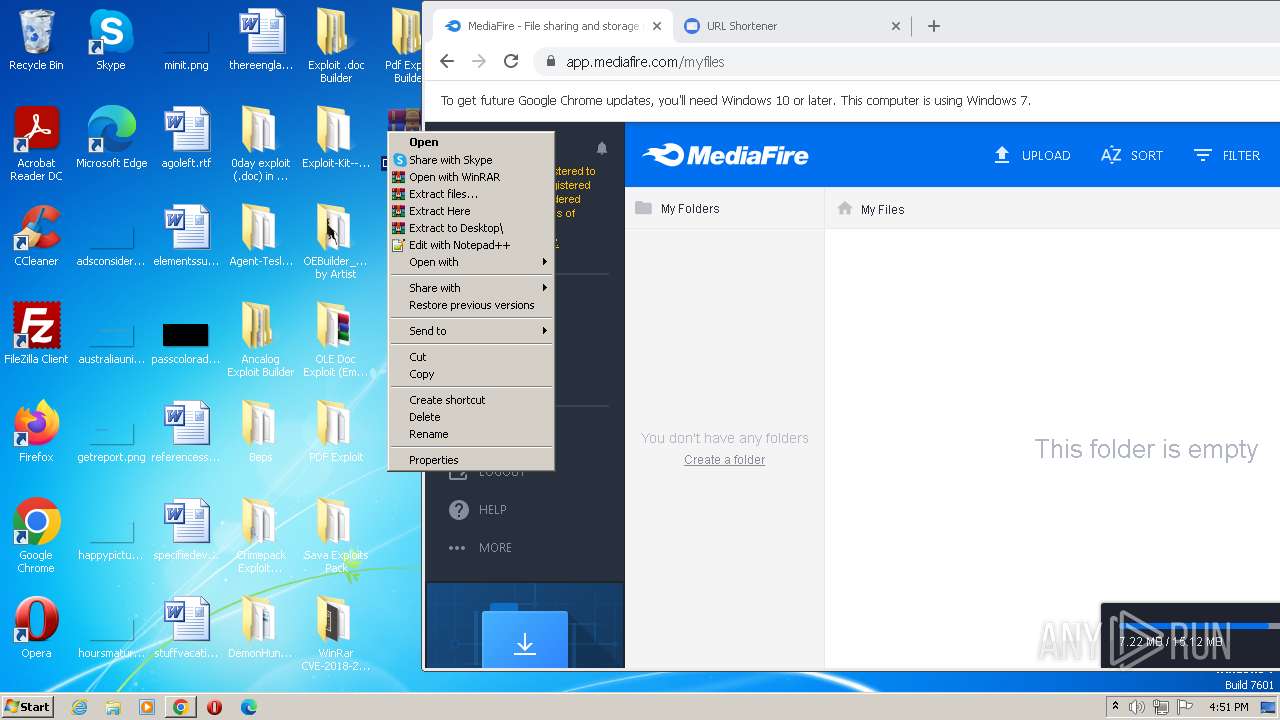Open Acrobat Reader DC shortcut
Viewport: 1280px width, 720px height.
[36, 144]
